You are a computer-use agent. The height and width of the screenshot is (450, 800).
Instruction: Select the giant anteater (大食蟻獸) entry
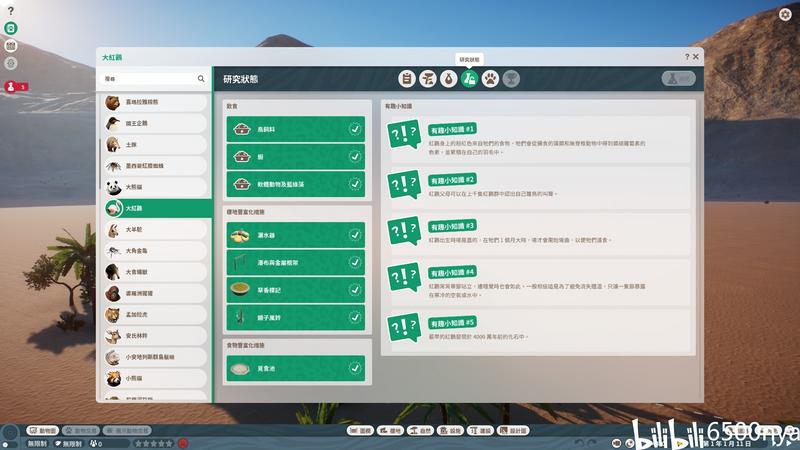click(x=156, y=272)
